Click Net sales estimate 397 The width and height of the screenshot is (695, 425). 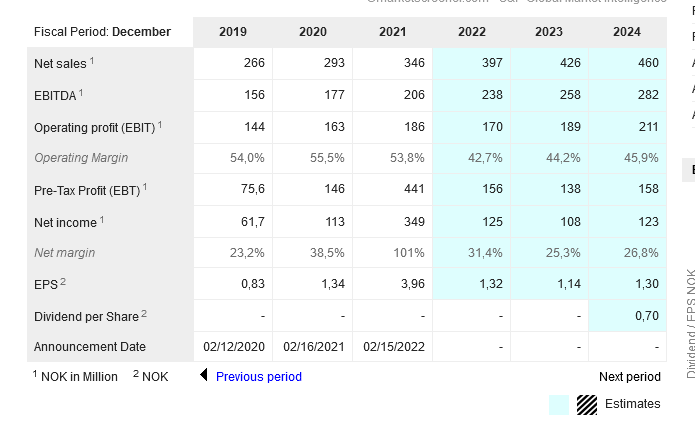492,63
